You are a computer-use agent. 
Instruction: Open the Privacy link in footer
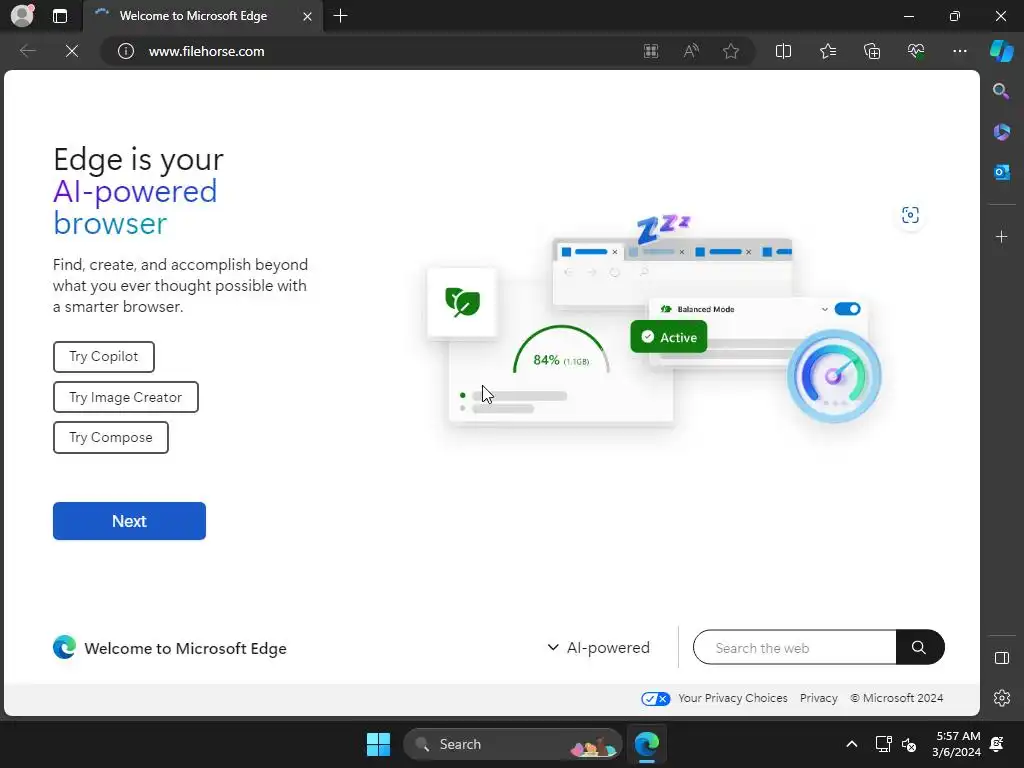coord(818,698)
